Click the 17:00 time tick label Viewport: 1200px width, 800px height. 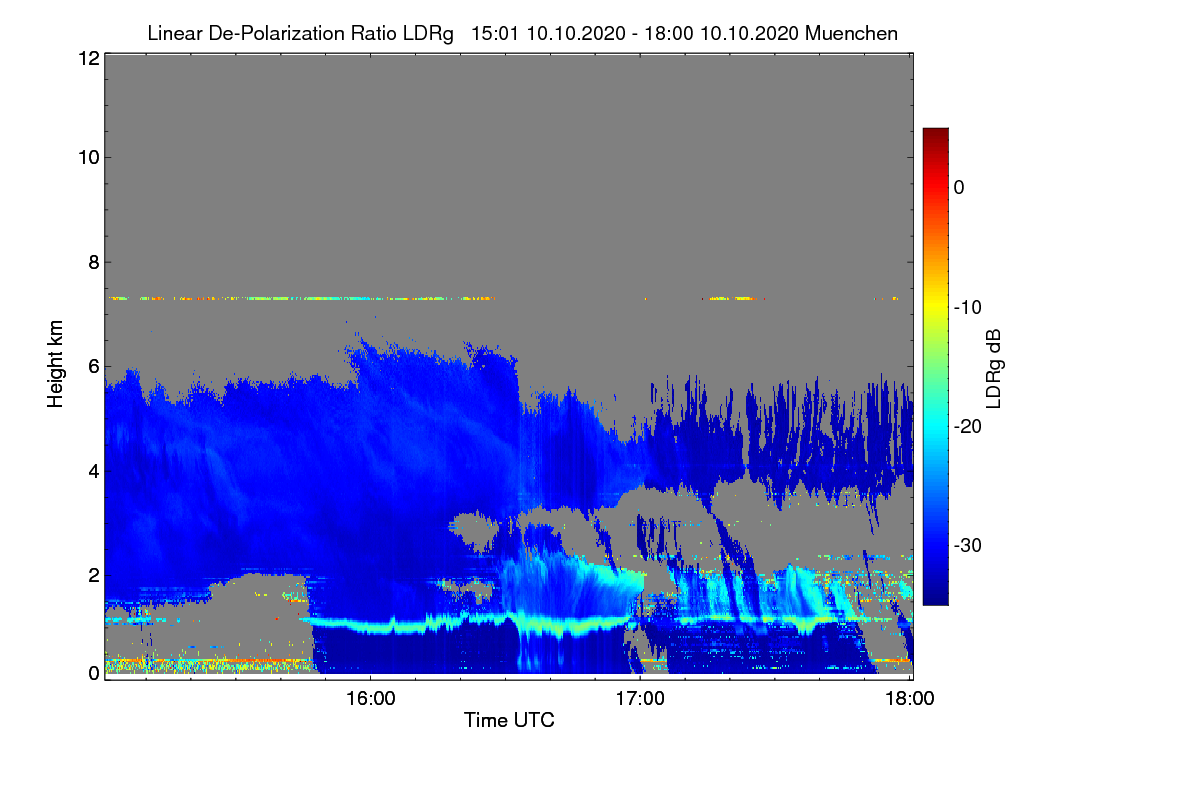pyautogui.click(x=639, y=698)
